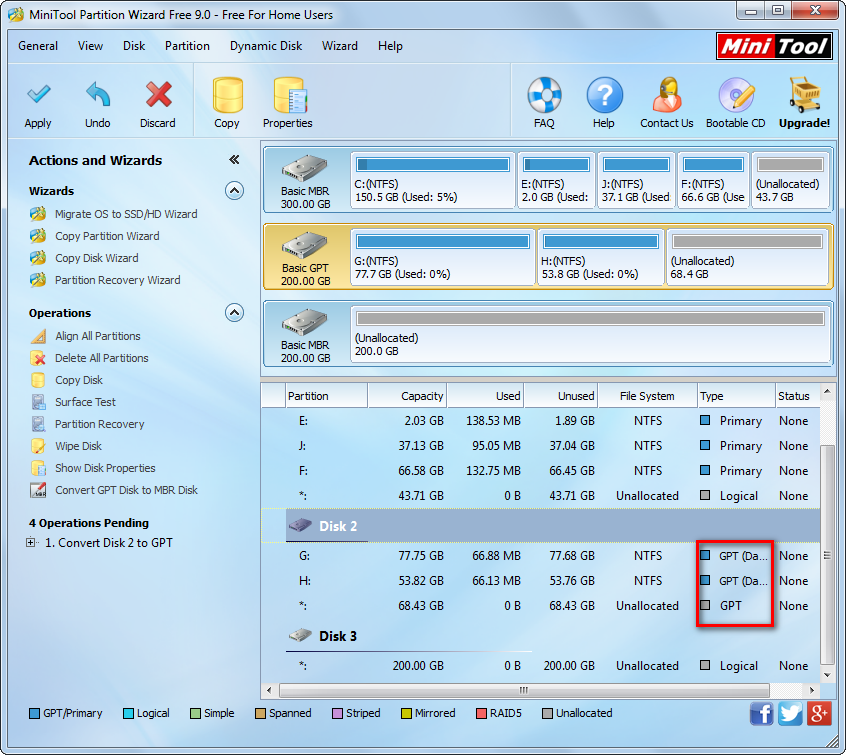Expand the pending Convert Disk 2 operation
The height and width of the screenshot is (755, 846).
click(x=32, y=543)
